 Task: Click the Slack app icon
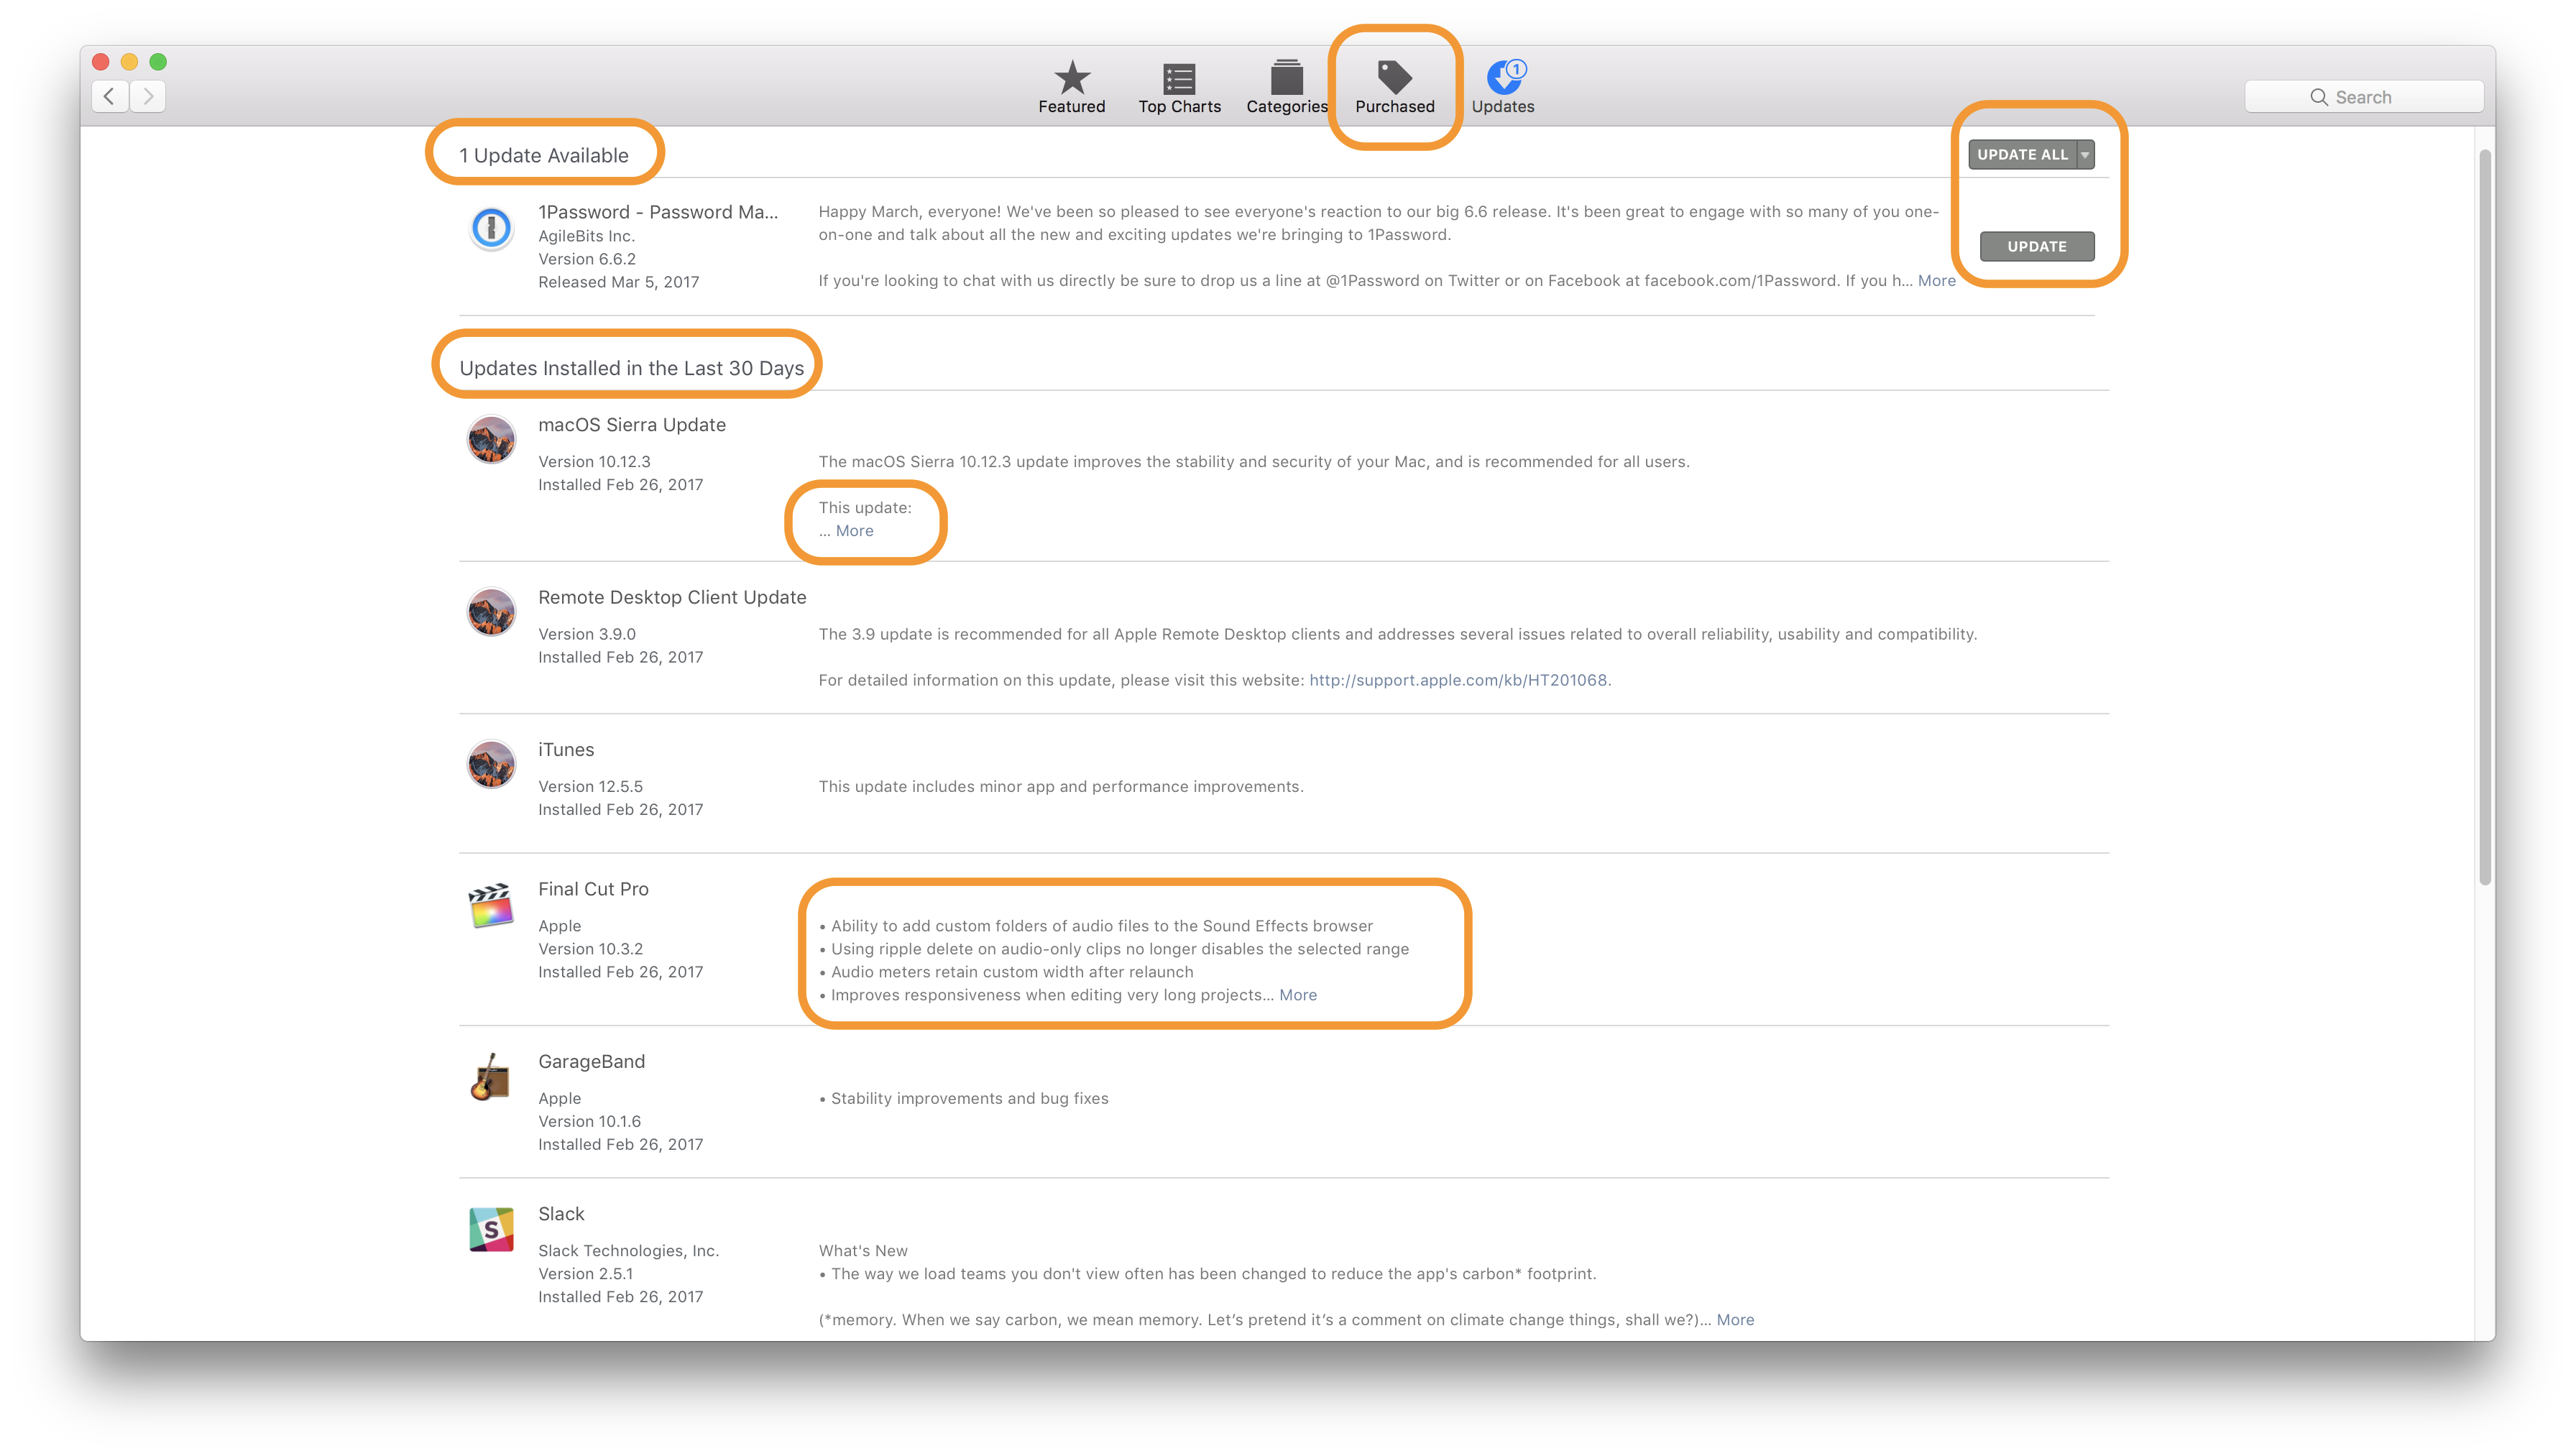491,1230
